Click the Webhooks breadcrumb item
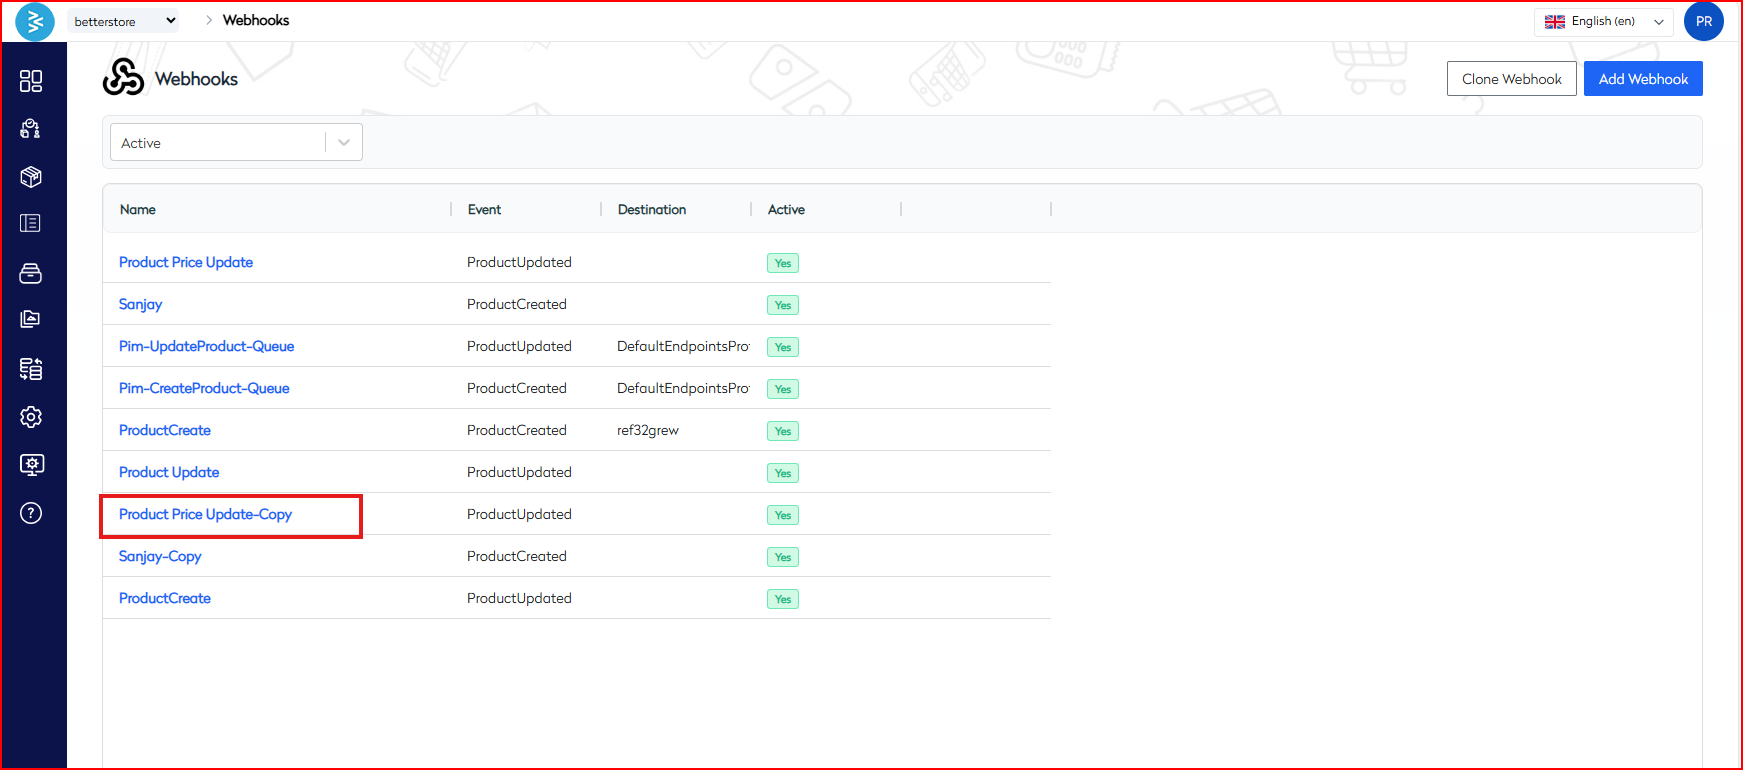The image size is (1743, 770). 256,20
